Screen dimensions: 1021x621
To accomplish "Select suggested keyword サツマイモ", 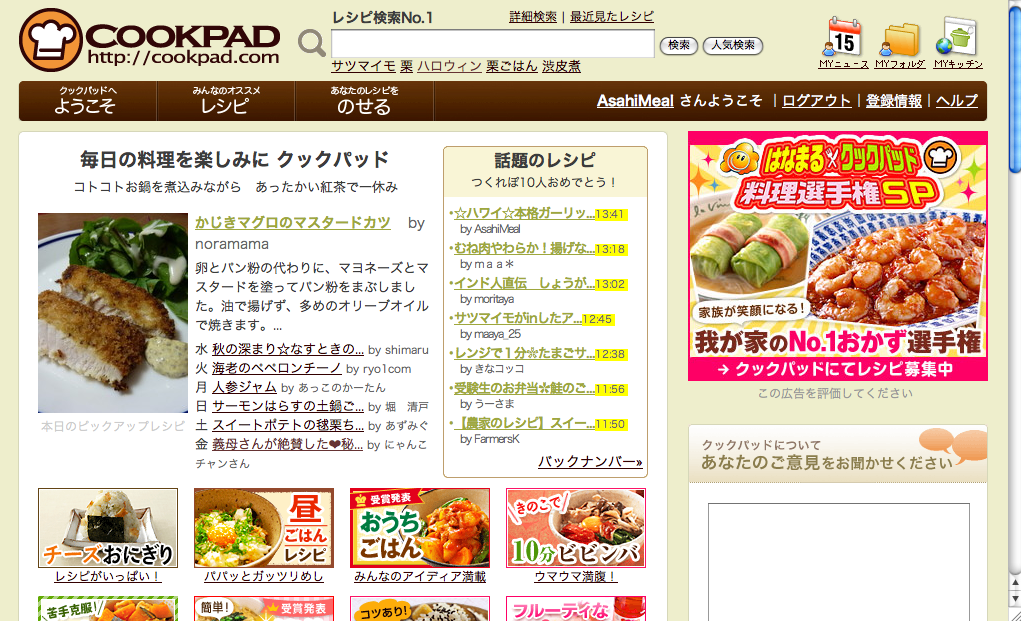I will coord(363,66).
